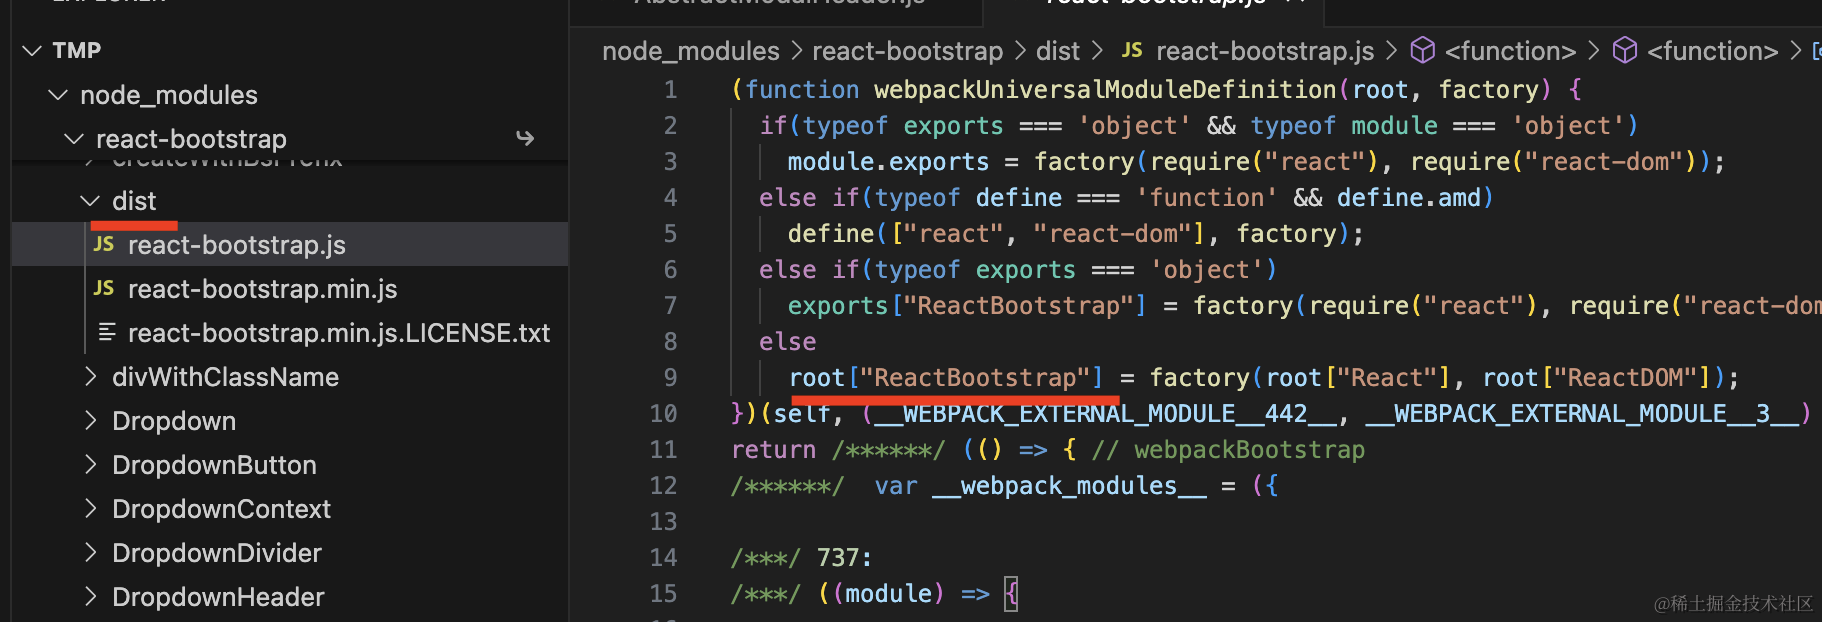Screen dimensions: 1822x622
Task: Click the JS icon beside react-bootstrap.min.js
Action: click(104, 289)
